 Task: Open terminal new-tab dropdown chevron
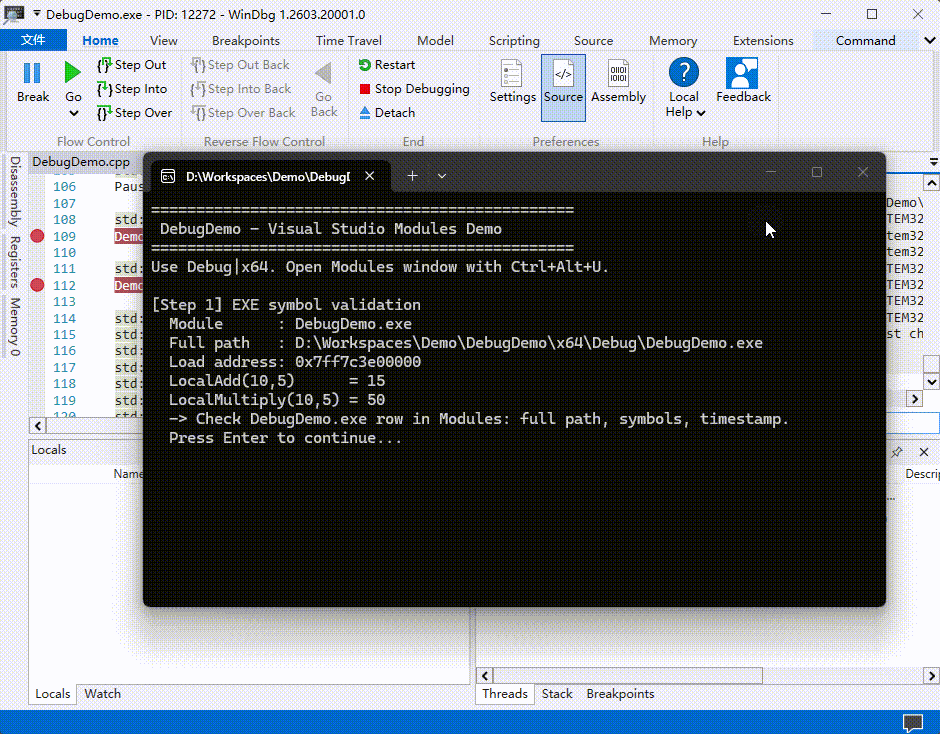[442, 176]
